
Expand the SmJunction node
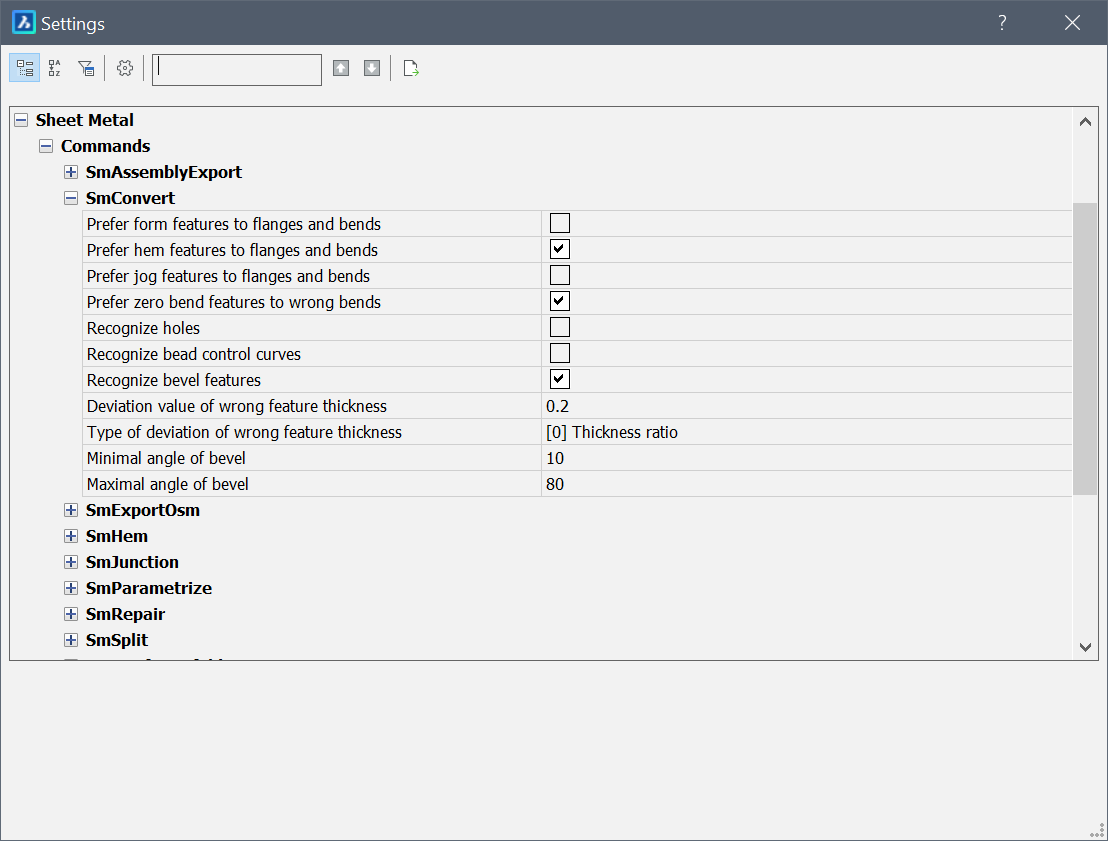pyautogui.click(x=71, y=562)
